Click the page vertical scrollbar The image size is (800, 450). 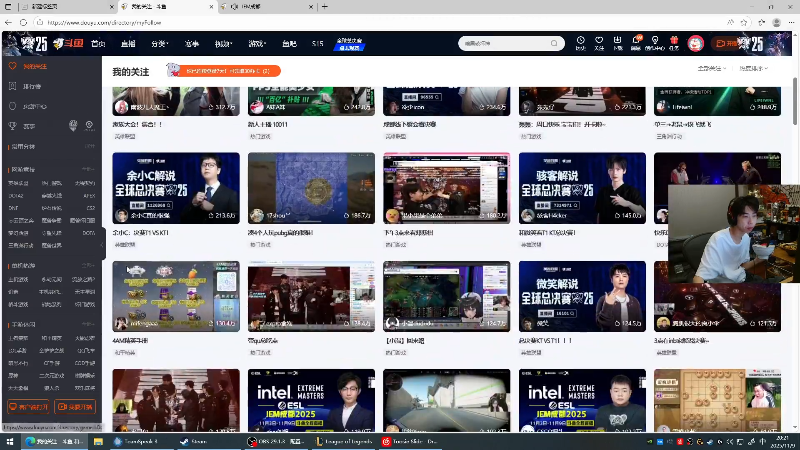coord(795,101)
